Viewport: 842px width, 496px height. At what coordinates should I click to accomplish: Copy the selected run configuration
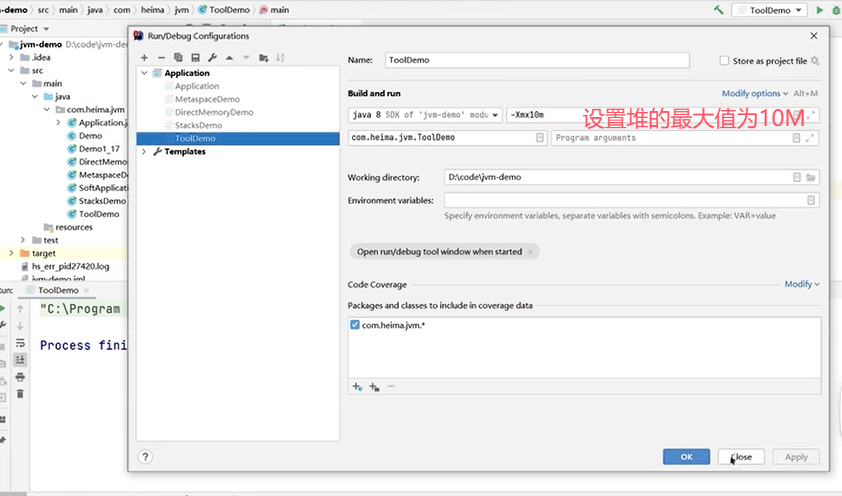point(178,57)
